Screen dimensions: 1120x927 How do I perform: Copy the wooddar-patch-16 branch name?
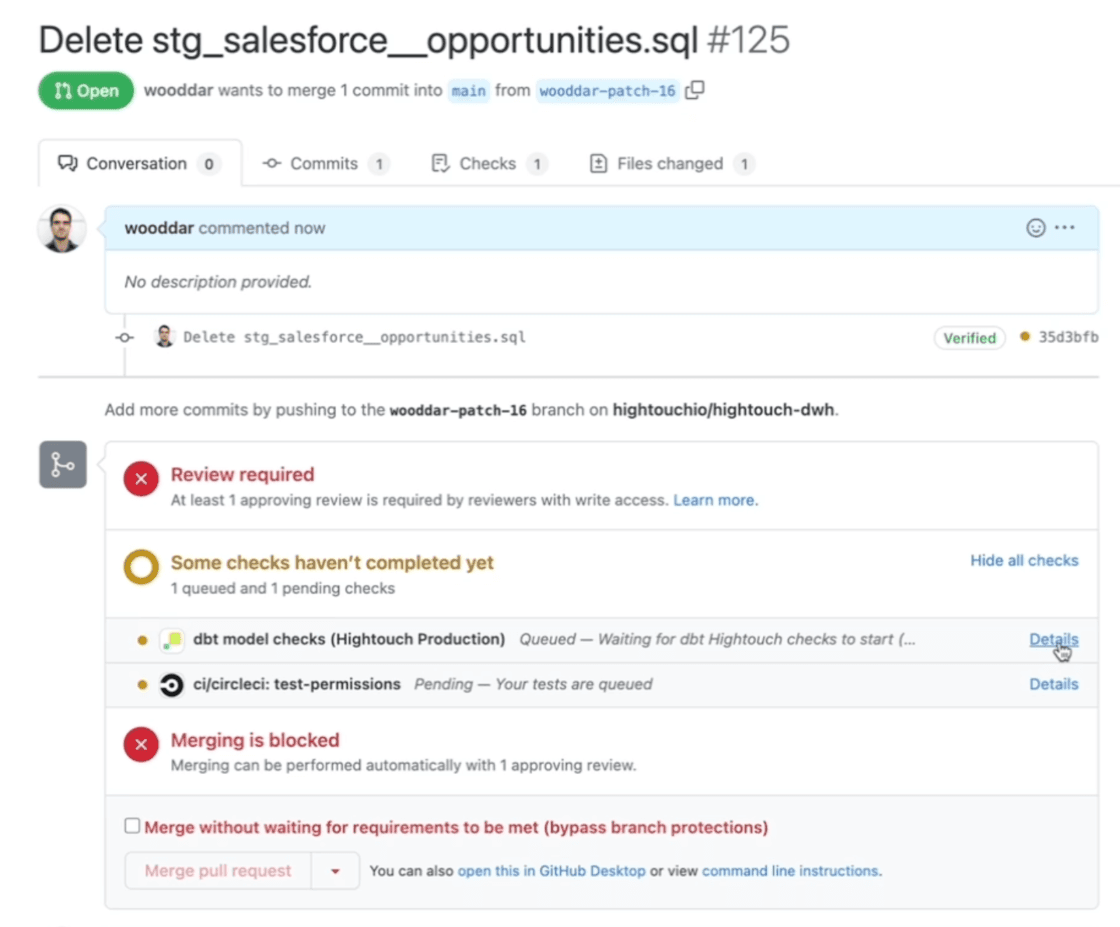click(695, 89)
